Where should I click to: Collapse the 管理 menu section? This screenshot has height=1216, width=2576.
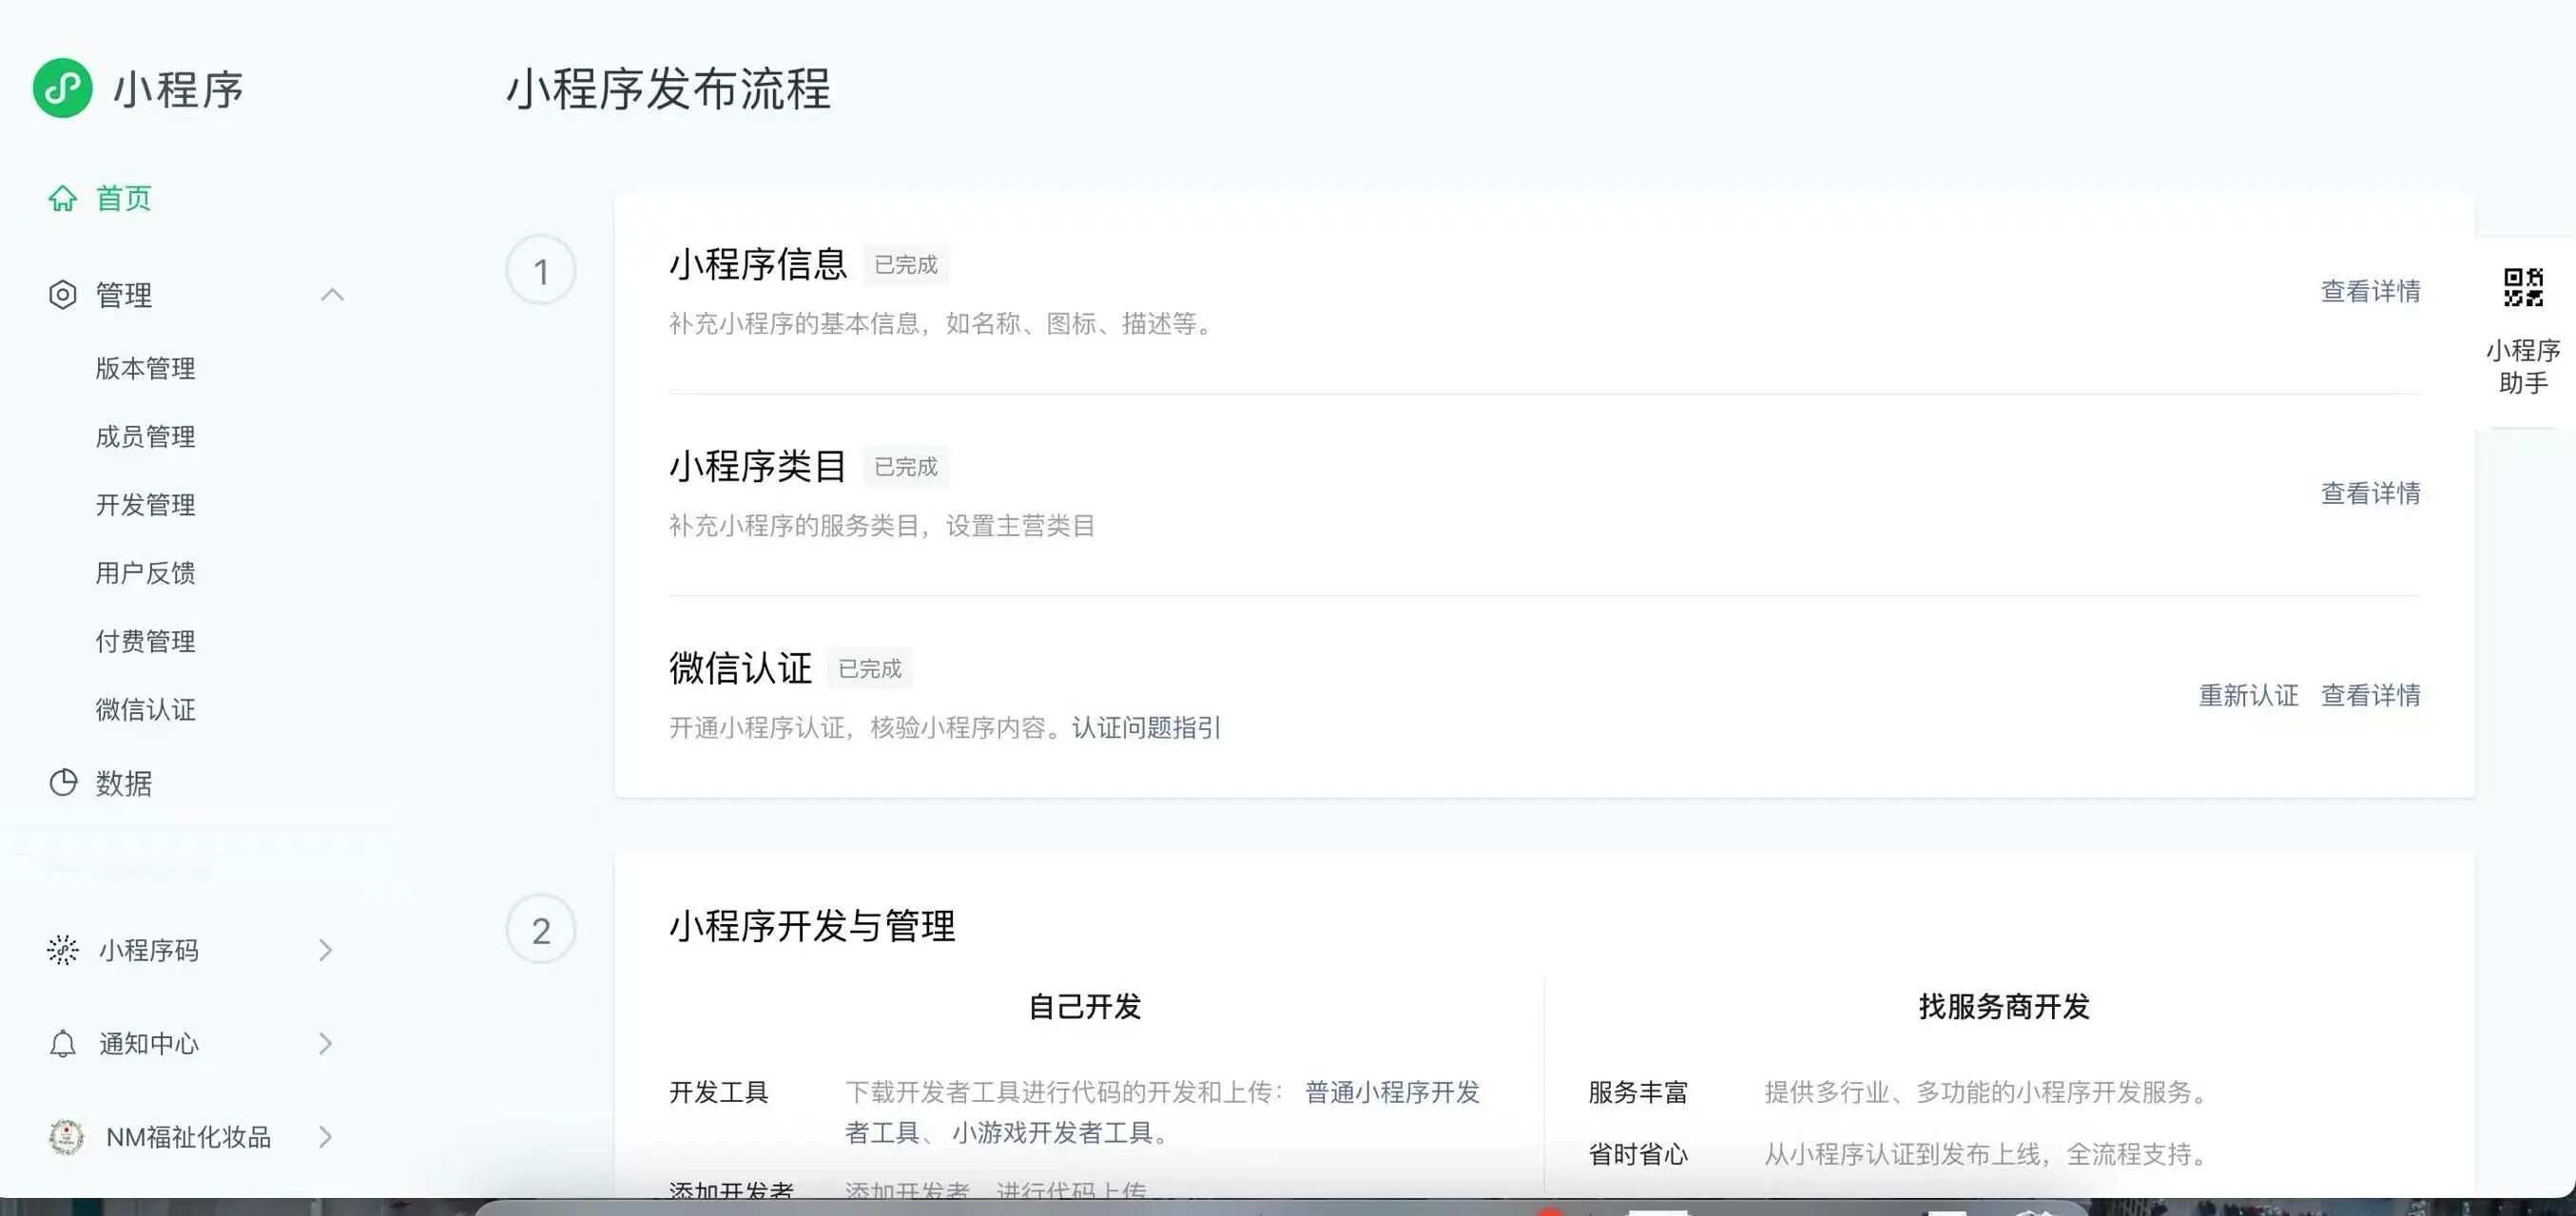pos(332,295)
